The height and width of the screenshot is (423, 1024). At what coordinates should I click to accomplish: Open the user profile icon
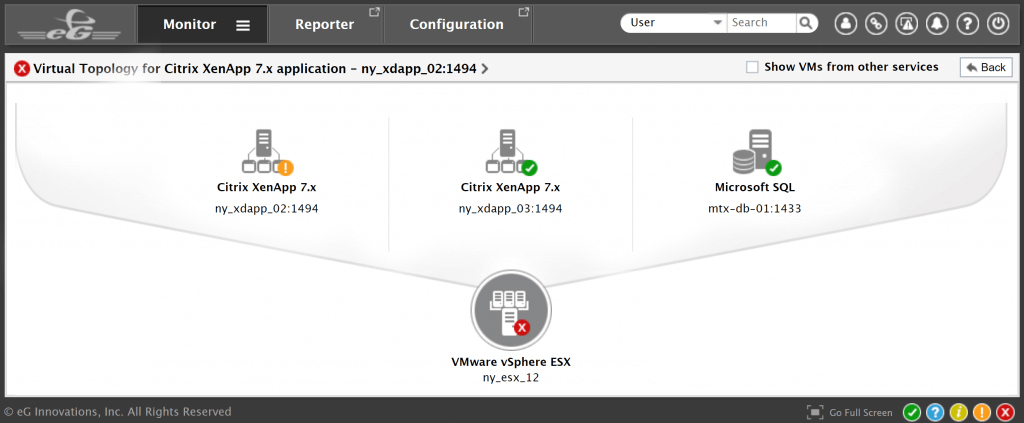(846, 24)
